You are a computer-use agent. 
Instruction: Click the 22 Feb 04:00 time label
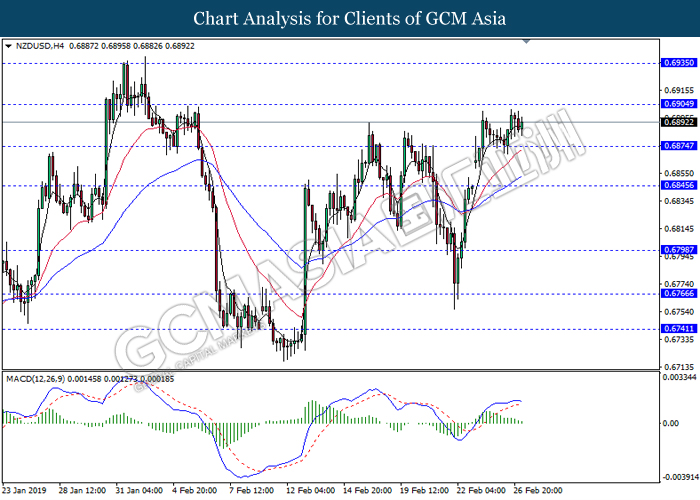point(482,490)
